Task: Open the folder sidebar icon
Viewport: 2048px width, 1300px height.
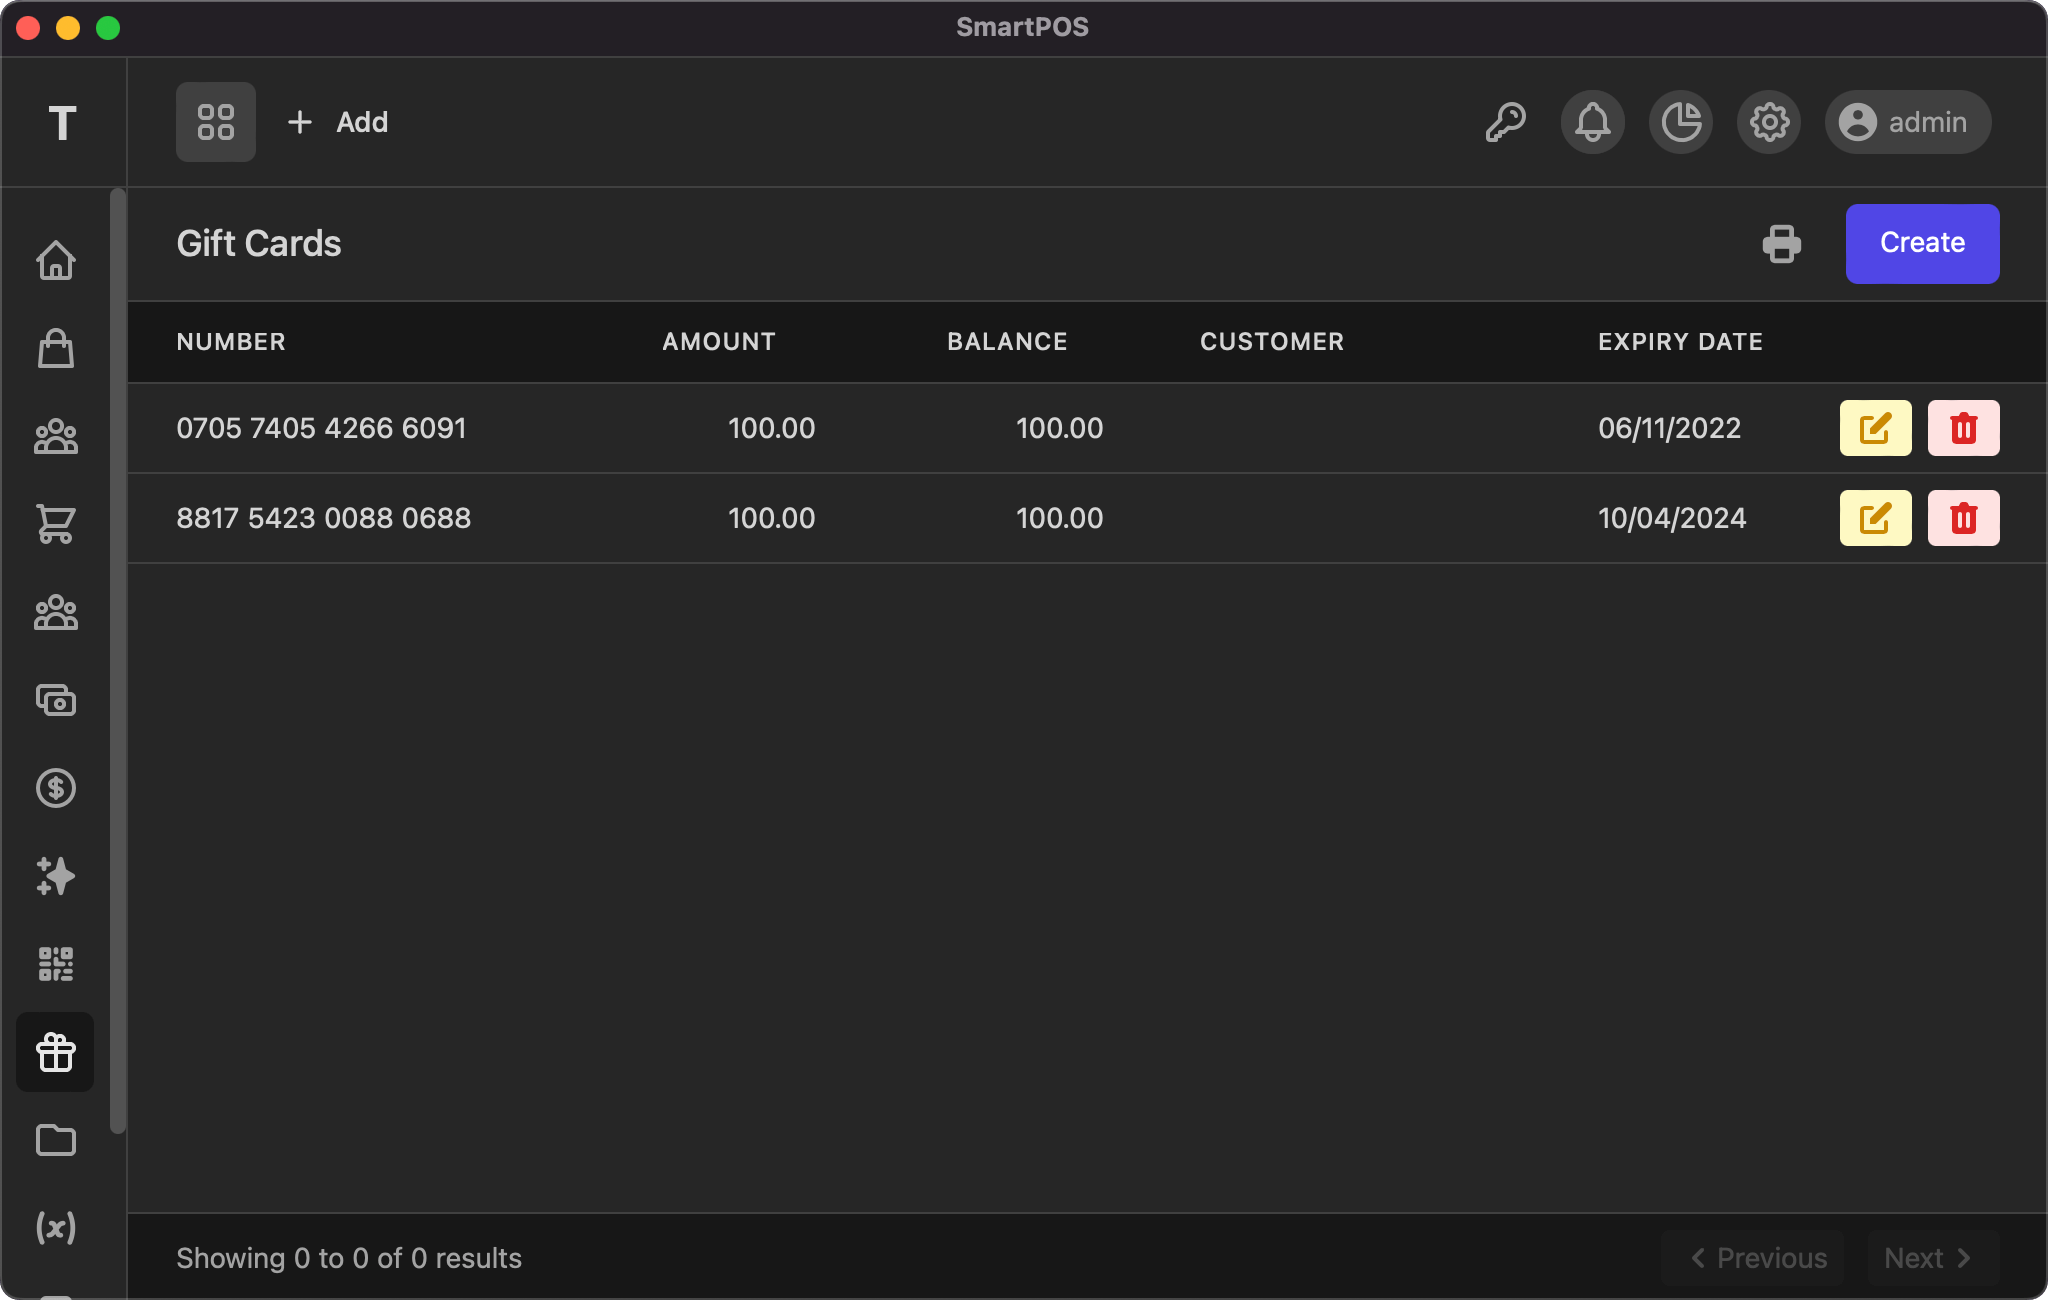Action: click(56, 1140)
